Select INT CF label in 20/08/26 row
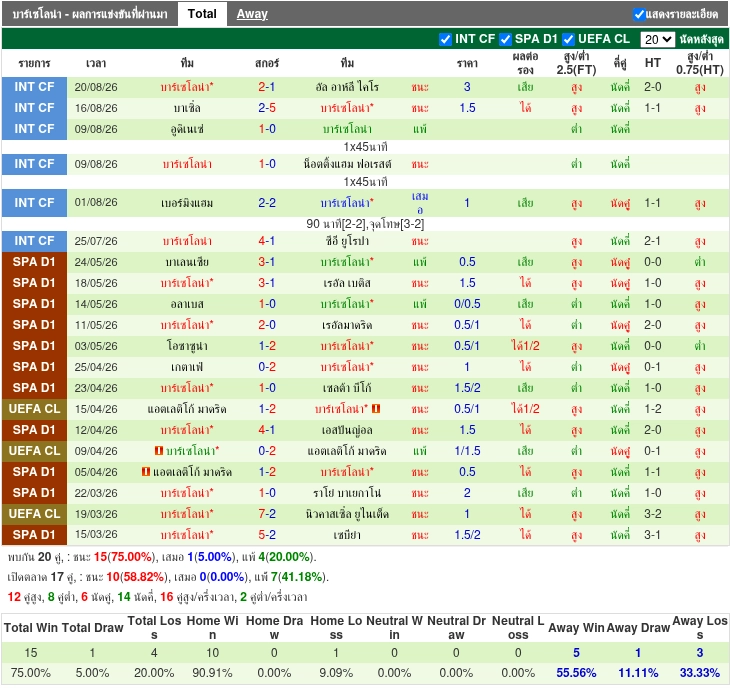Image resolution: width=730 pixels, height=691 pixels. [x=34, y=87]
